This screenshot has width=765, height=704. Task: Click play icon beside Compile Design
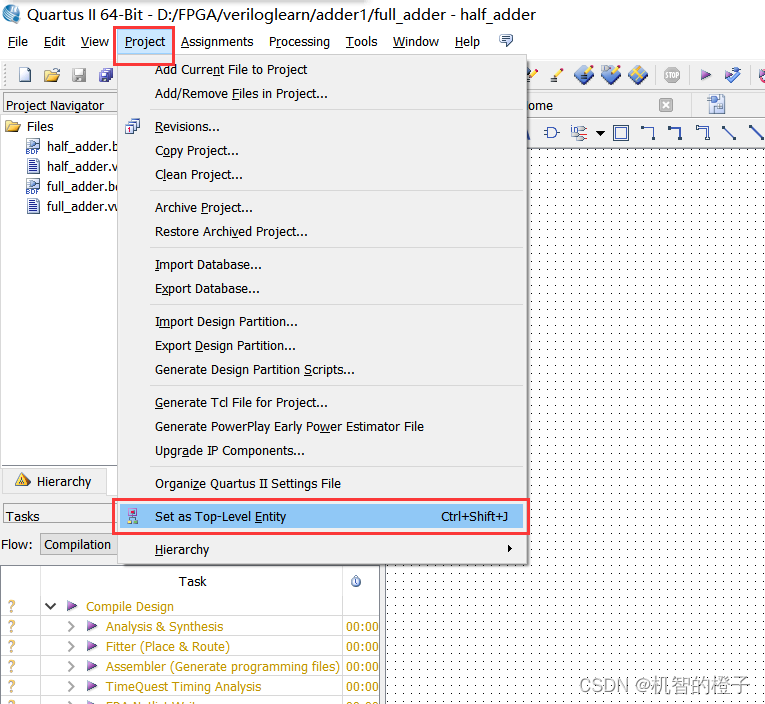[72, 606]
